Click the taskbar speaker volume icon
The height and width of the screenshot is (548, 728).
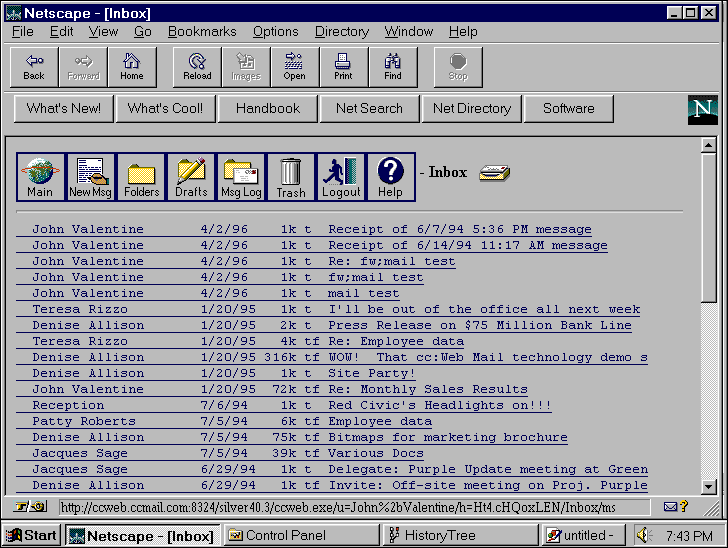(644, 535)
